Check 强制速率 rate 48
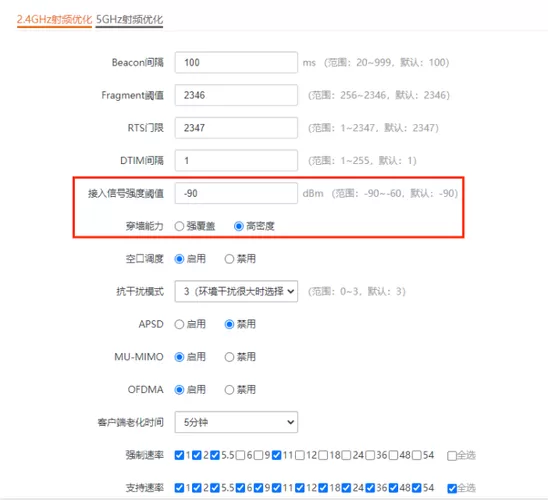Image resolution: width=548 pixels, height=500 pixels. (x=394, y=455)
